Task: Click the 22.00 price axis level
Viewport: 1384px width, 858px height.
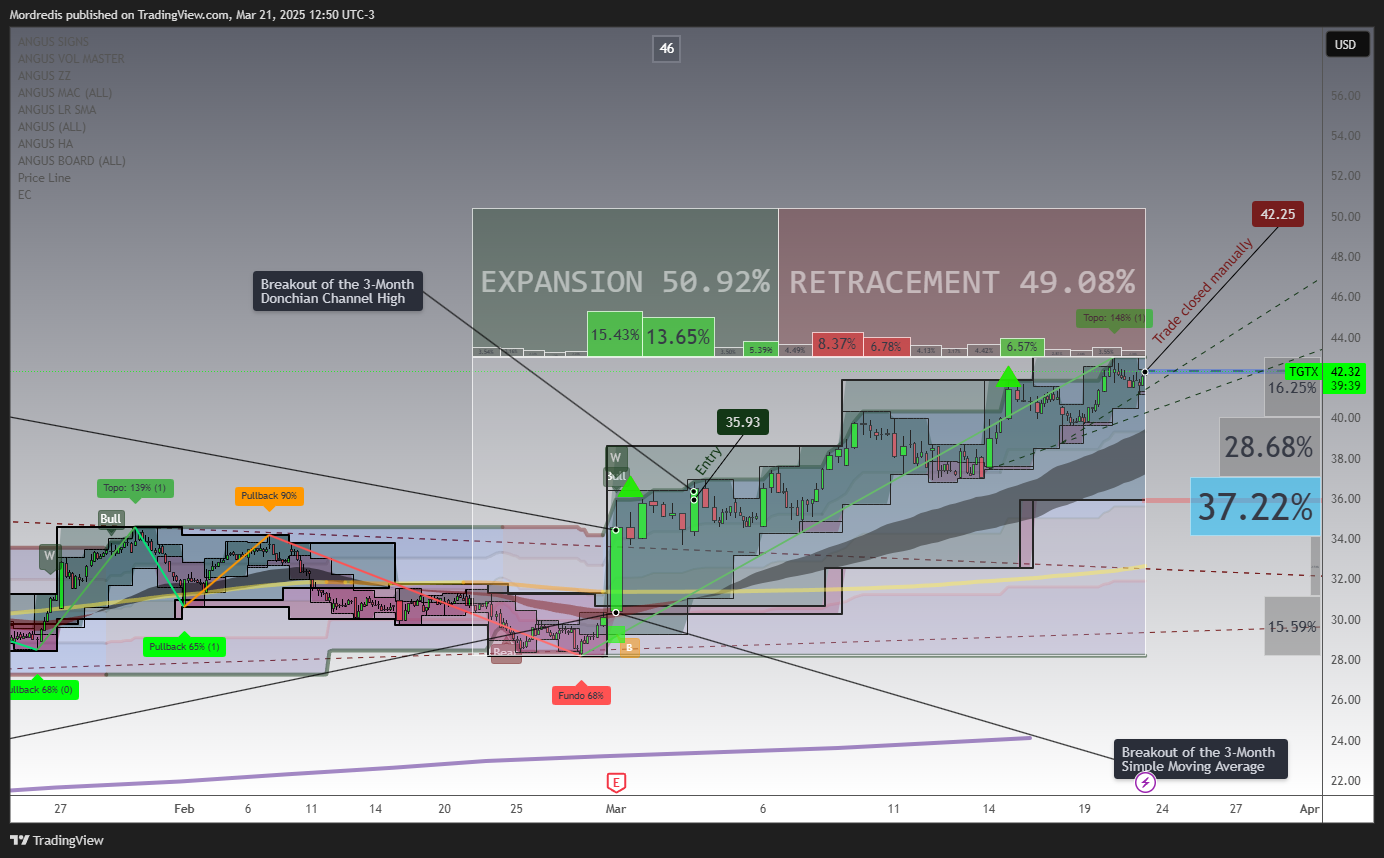Action: coord(1345,780)
